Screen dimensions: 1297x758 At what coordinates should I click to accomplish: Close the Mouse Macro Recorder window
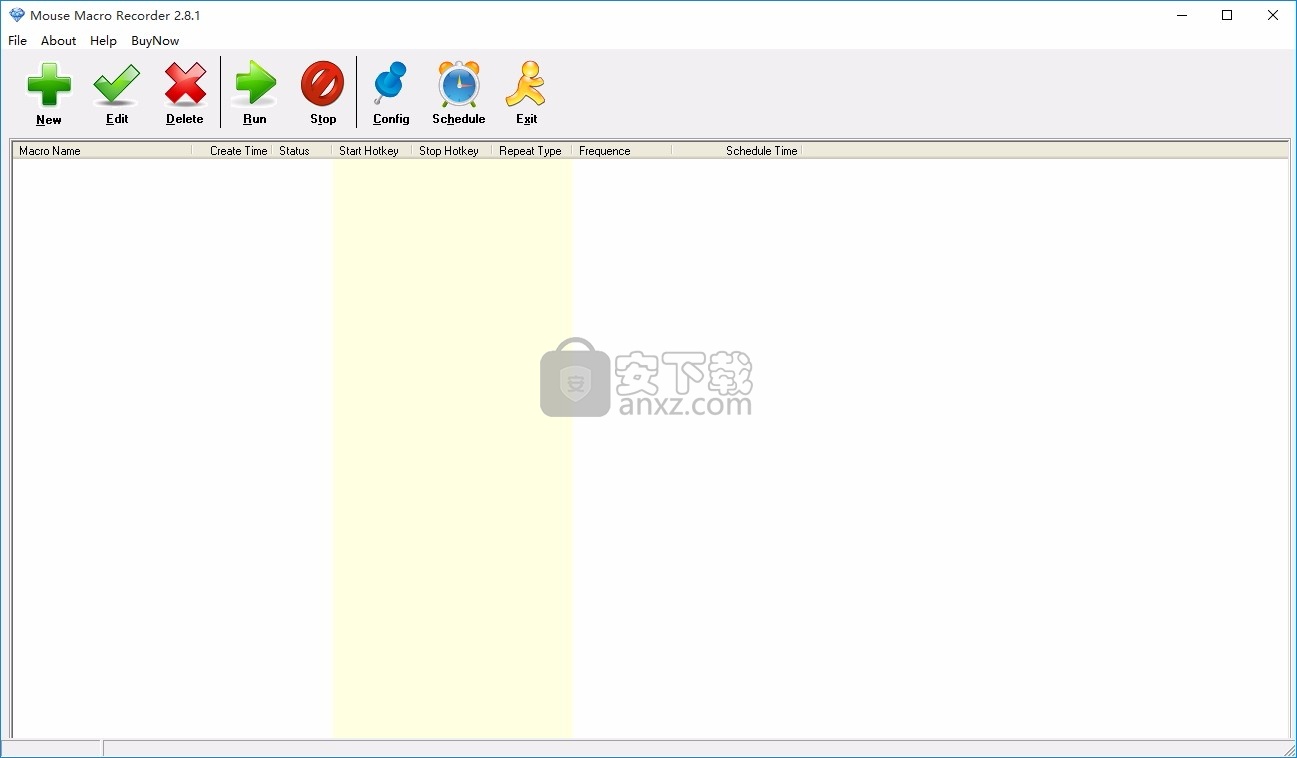pos(1273,15)
